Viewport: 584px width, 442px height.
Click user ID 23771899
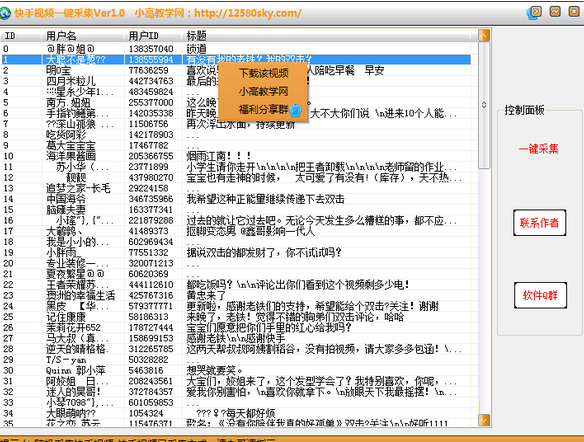coord(148,167)
